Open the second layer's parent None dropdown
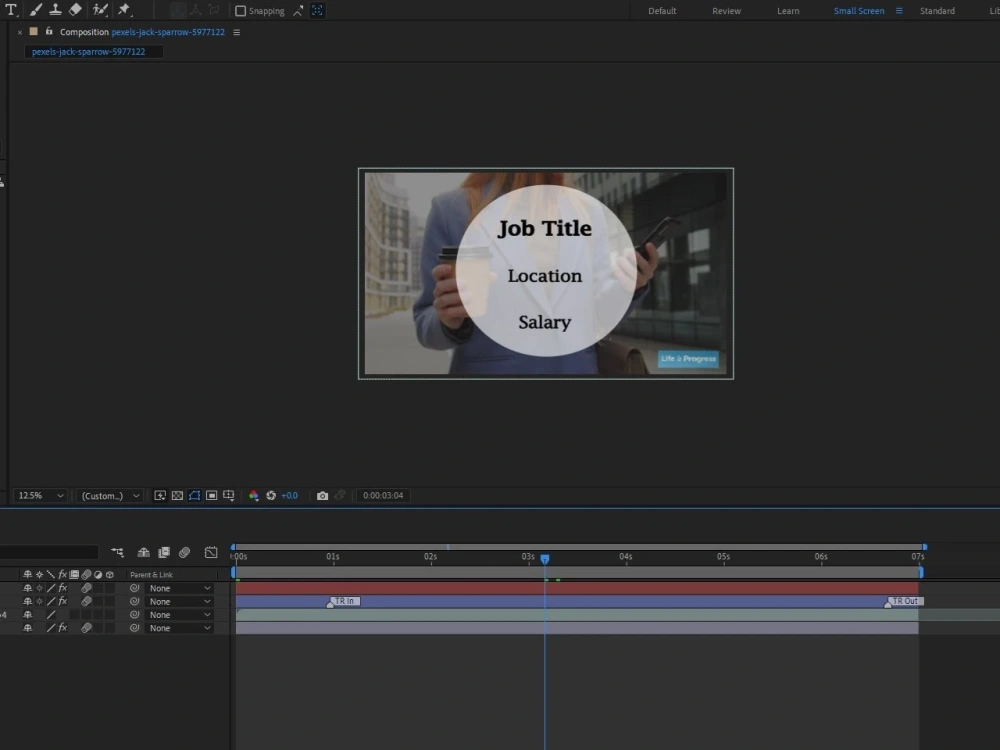This screenshot has width=1000, height=750. pyautogui.click(x=179, y=601)
